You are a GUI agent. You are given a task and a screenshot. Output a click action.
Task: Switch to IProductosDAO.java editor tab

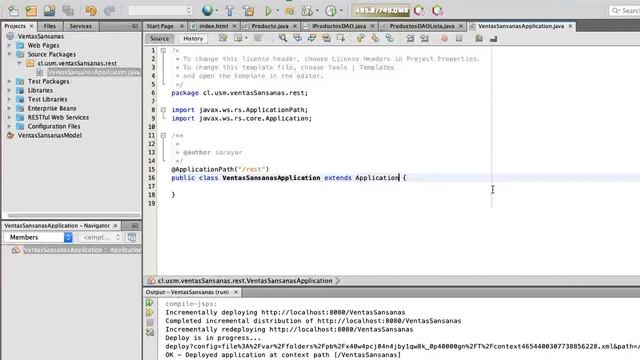click(339, 26)
